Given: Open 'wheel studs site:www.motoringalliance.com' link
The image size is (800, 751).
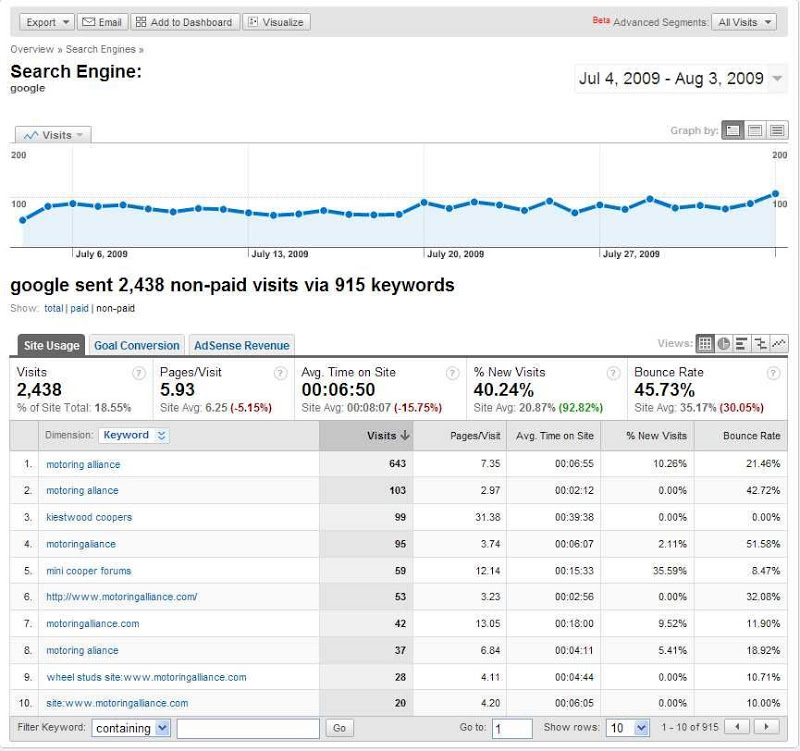Looking at the screenshot, I should click(146, 677).
